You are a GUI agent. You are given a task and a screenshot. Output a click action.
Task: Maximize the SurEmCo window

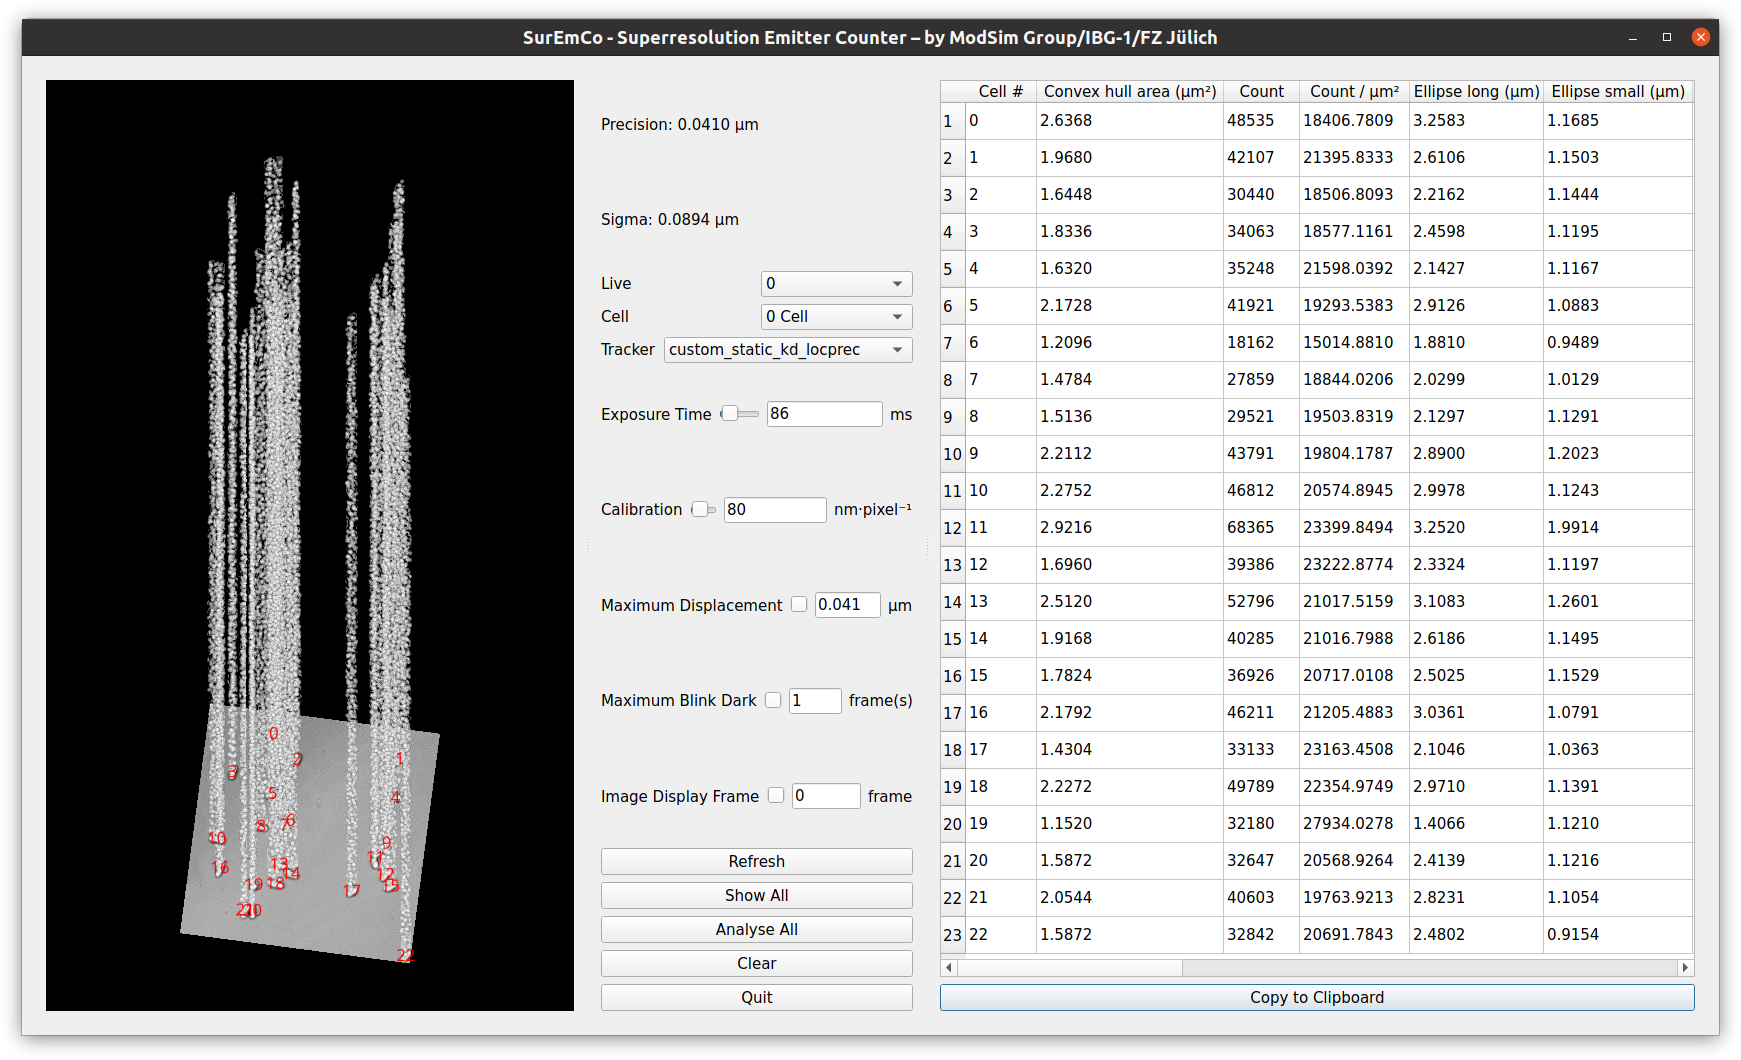point(1667,37)
